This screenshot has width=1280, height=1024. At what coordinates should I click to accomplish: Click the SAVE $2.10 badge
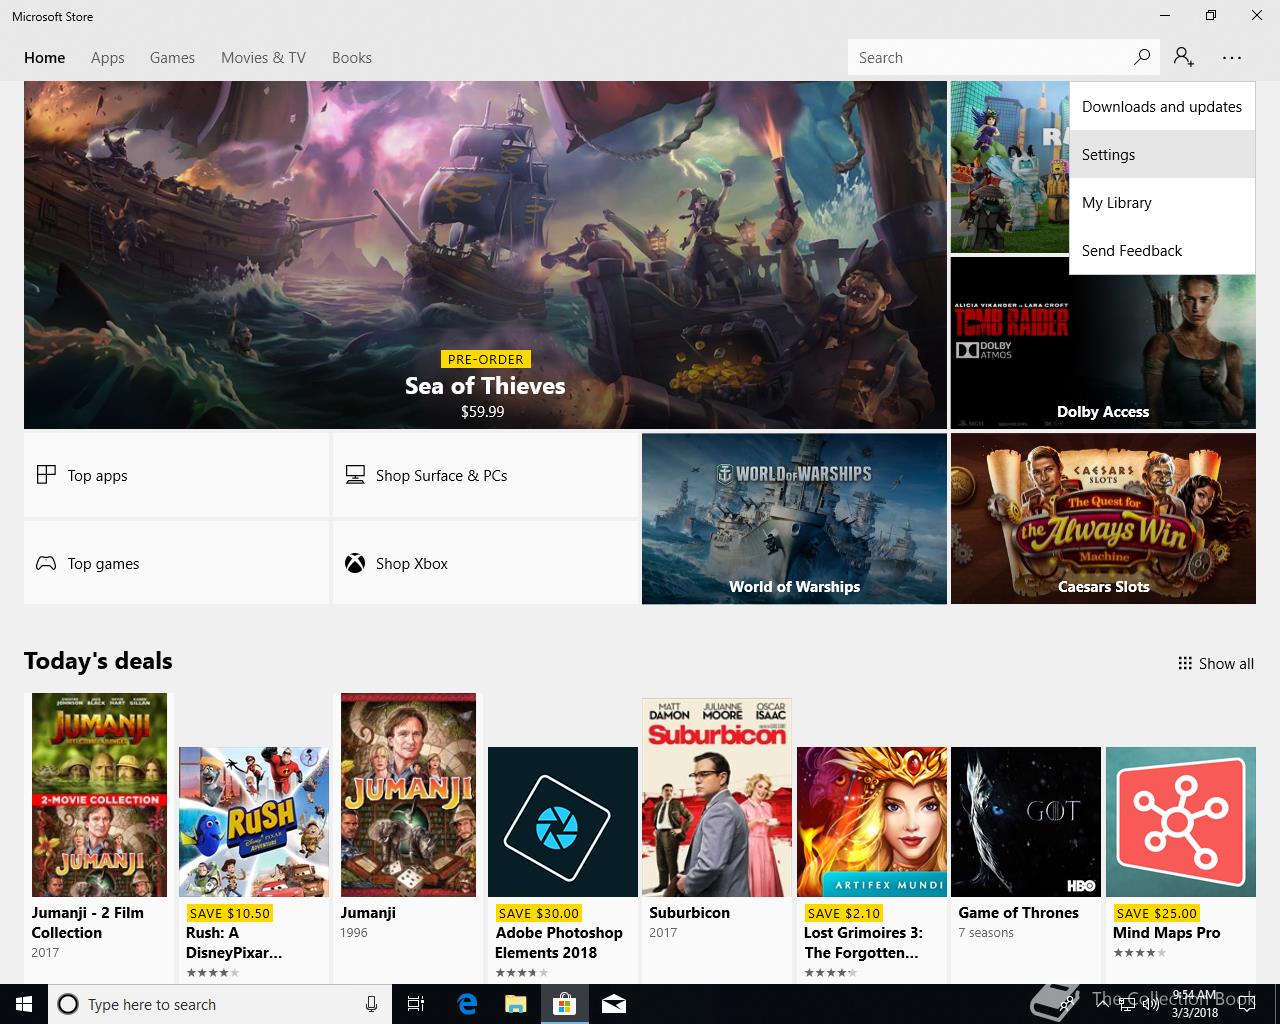(843, 913)
